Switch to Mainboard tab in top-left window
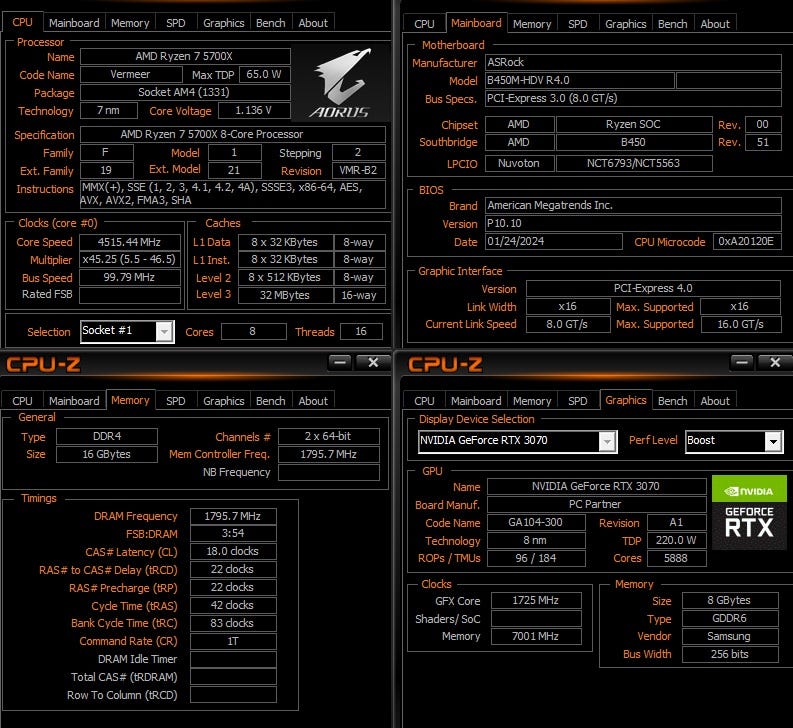793x728 pixels. tap(74, 23)
